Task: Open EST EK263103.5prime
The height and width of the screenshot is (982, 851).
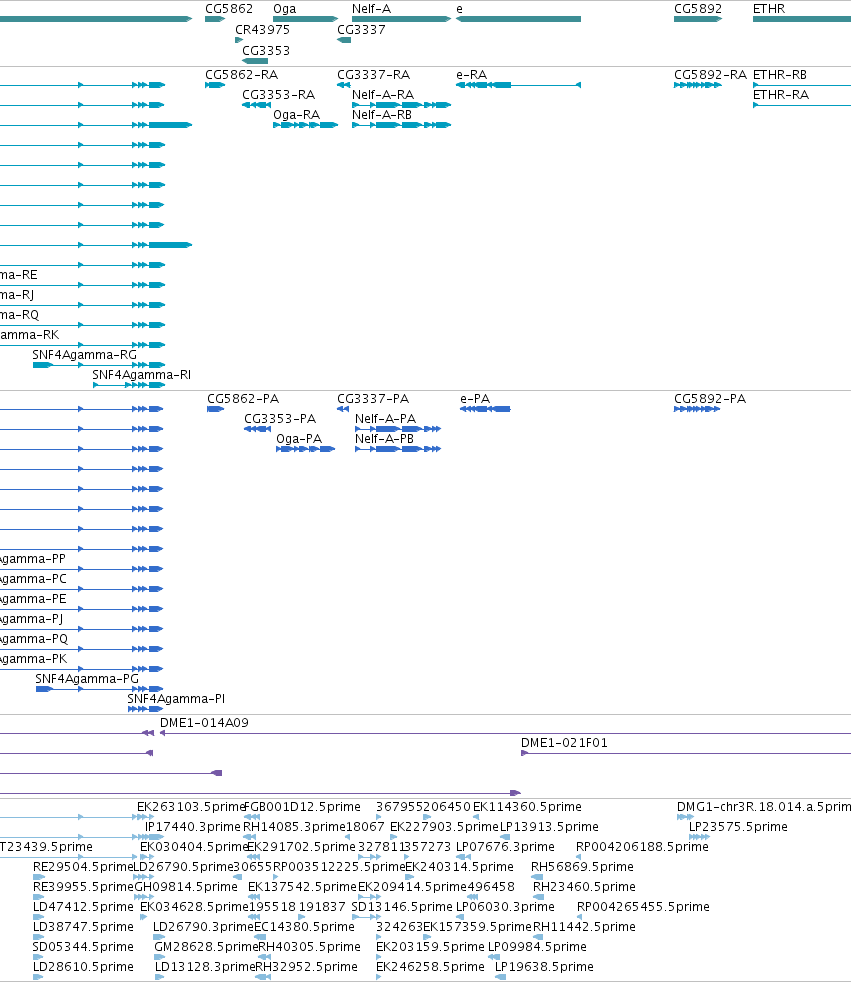Action: 192,807
